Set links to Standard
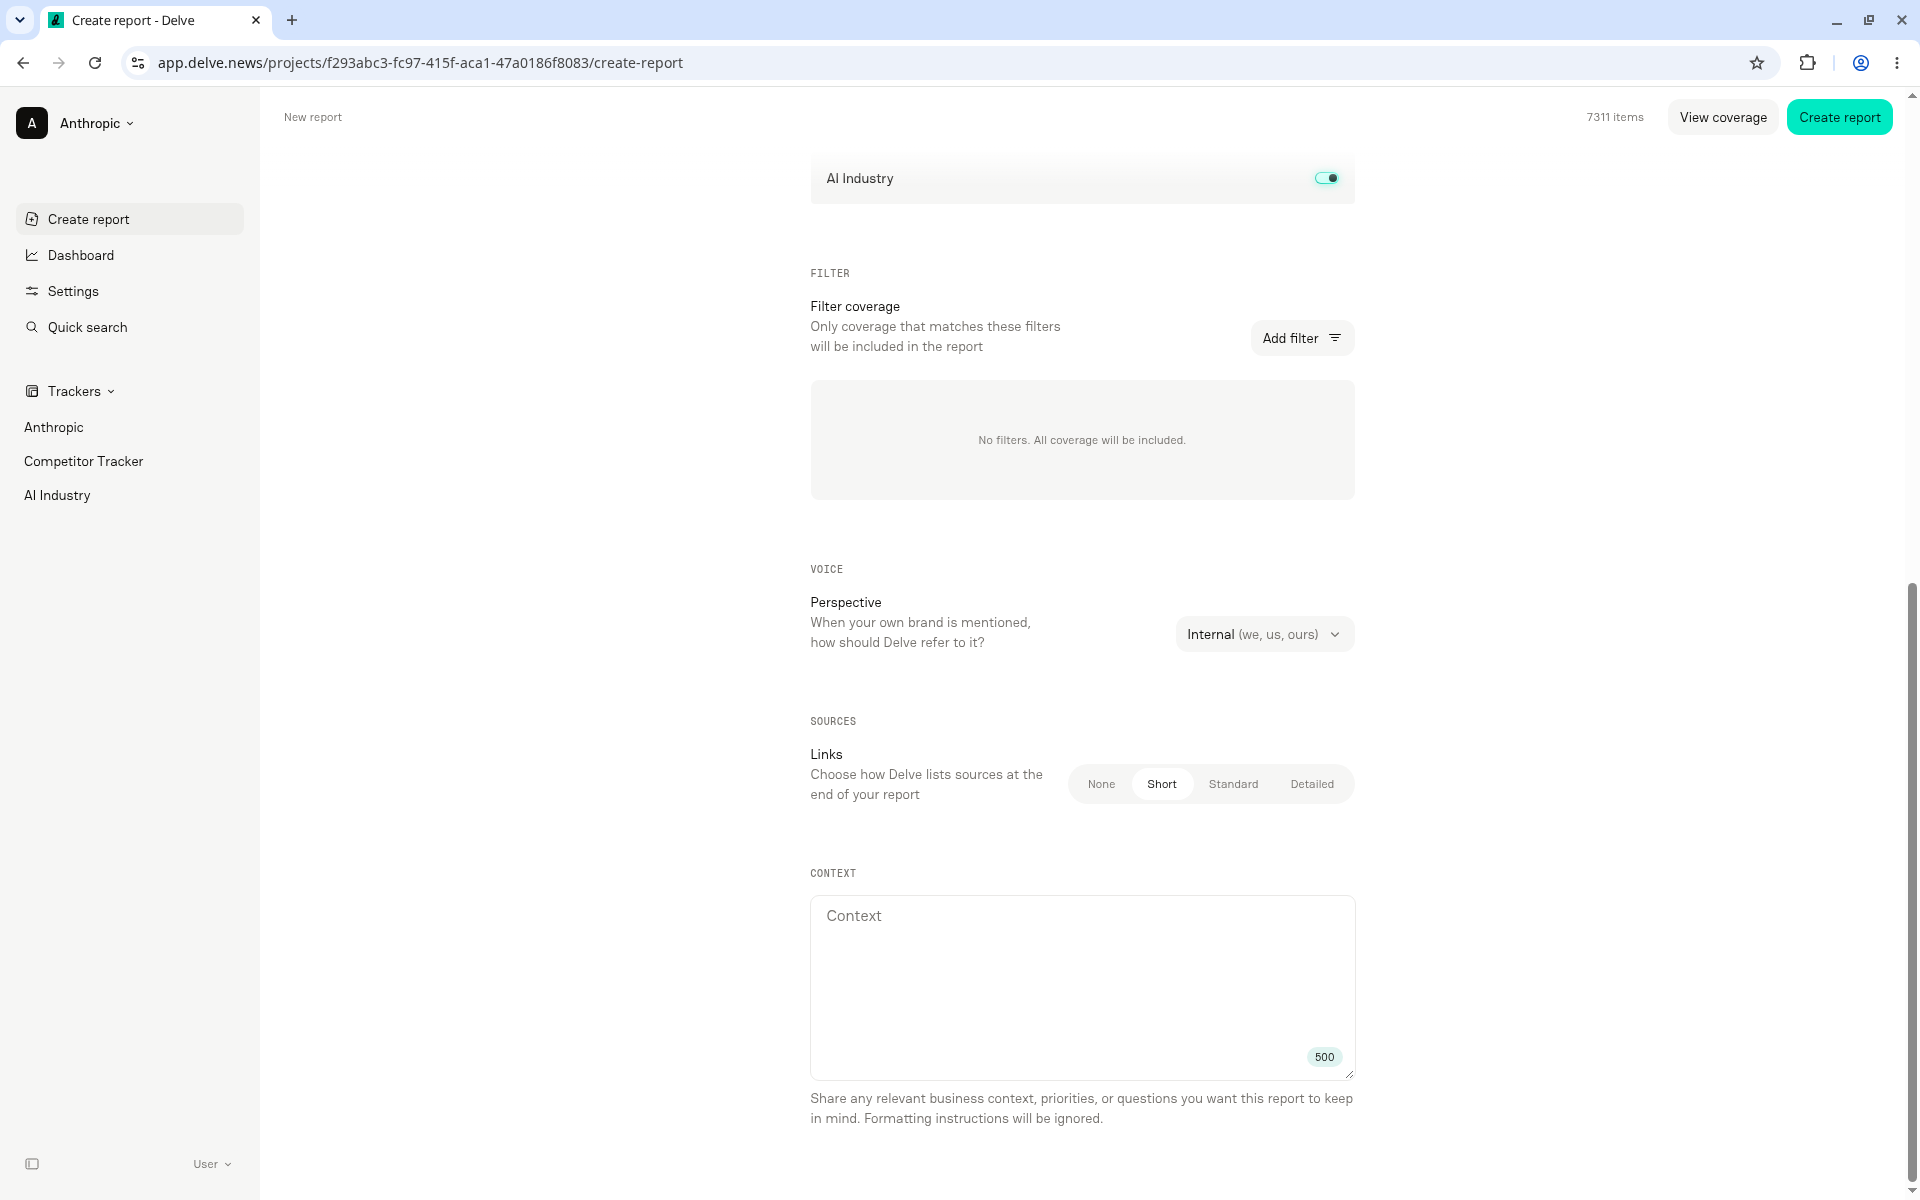Image resolution: width=1920 pixels, height=1200 pixels. click(1233, 784)
